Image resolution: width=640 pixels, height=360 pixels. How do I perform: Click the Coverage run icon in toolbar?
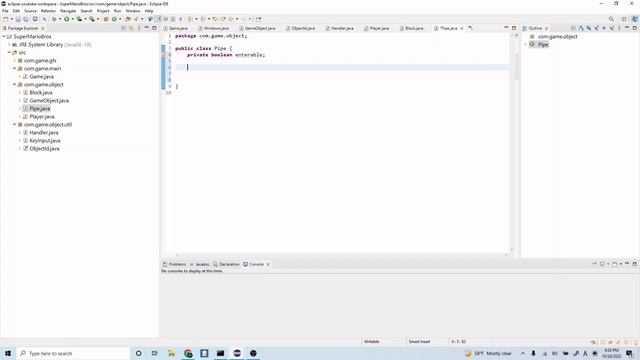pos(79,19)
